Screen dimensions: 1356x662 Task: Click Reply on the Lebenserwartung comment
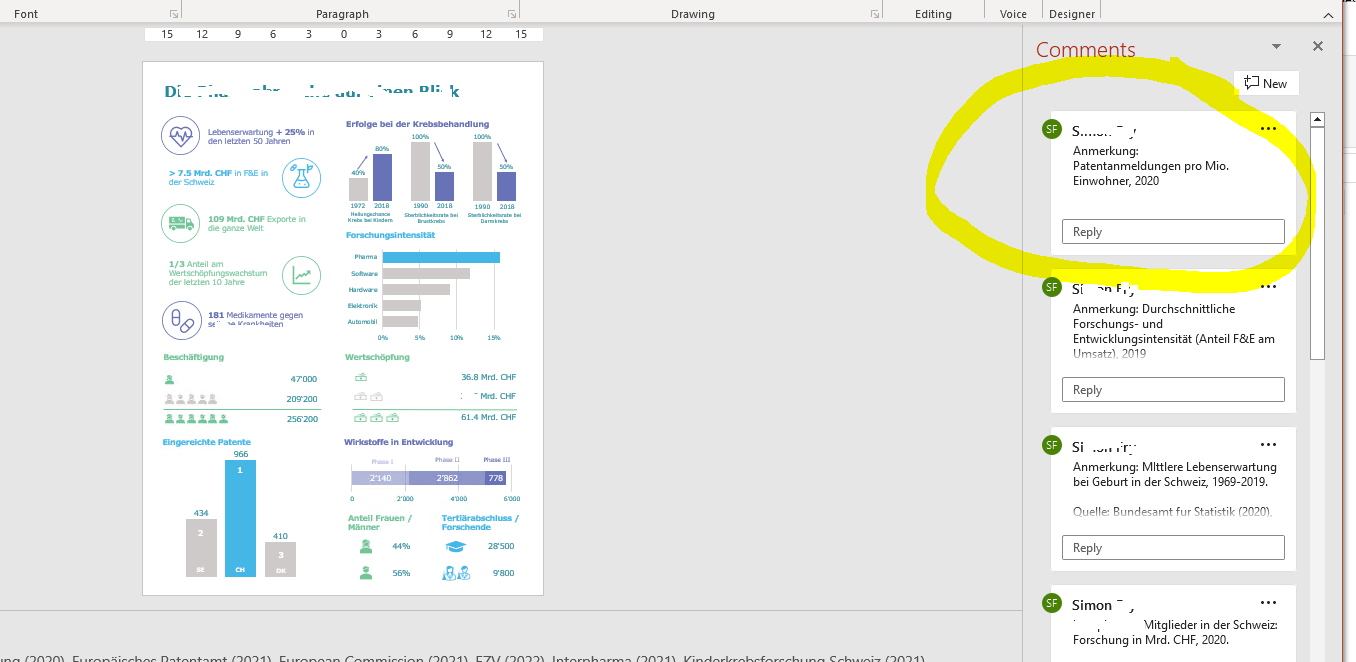point(1172,547)
